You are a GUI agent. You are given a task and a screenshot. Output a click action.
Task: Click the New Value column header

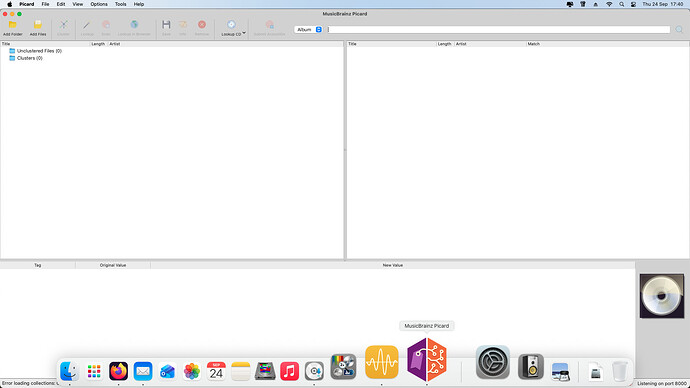(393, 265)
